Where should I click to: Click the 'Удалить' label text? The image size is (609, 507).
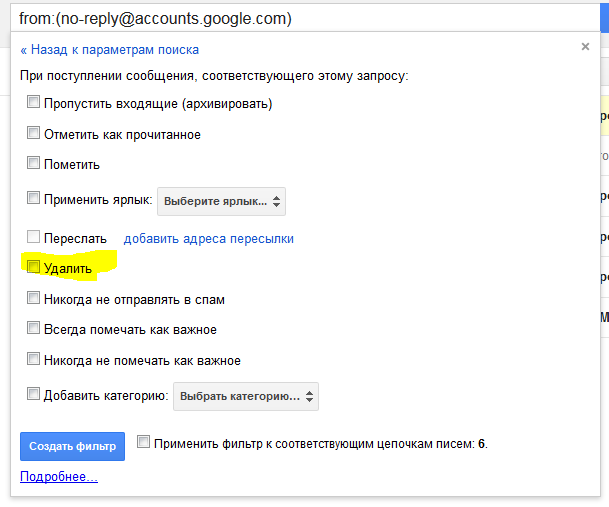click(x=68, y=269)
